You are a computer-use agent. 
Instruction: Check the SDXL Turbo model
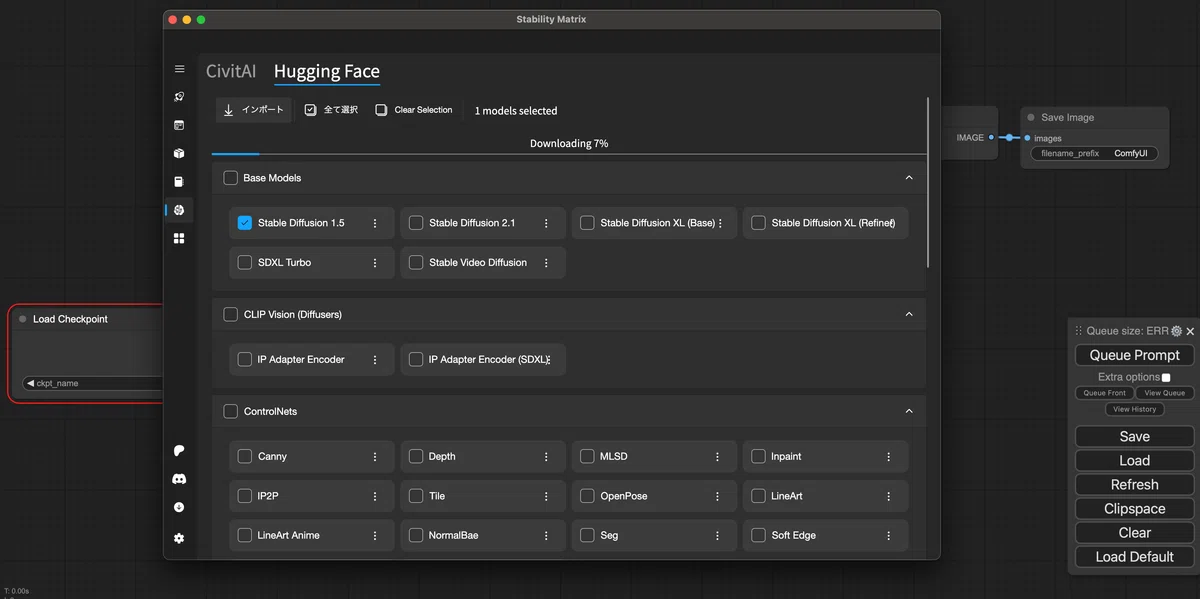point(245,263)
